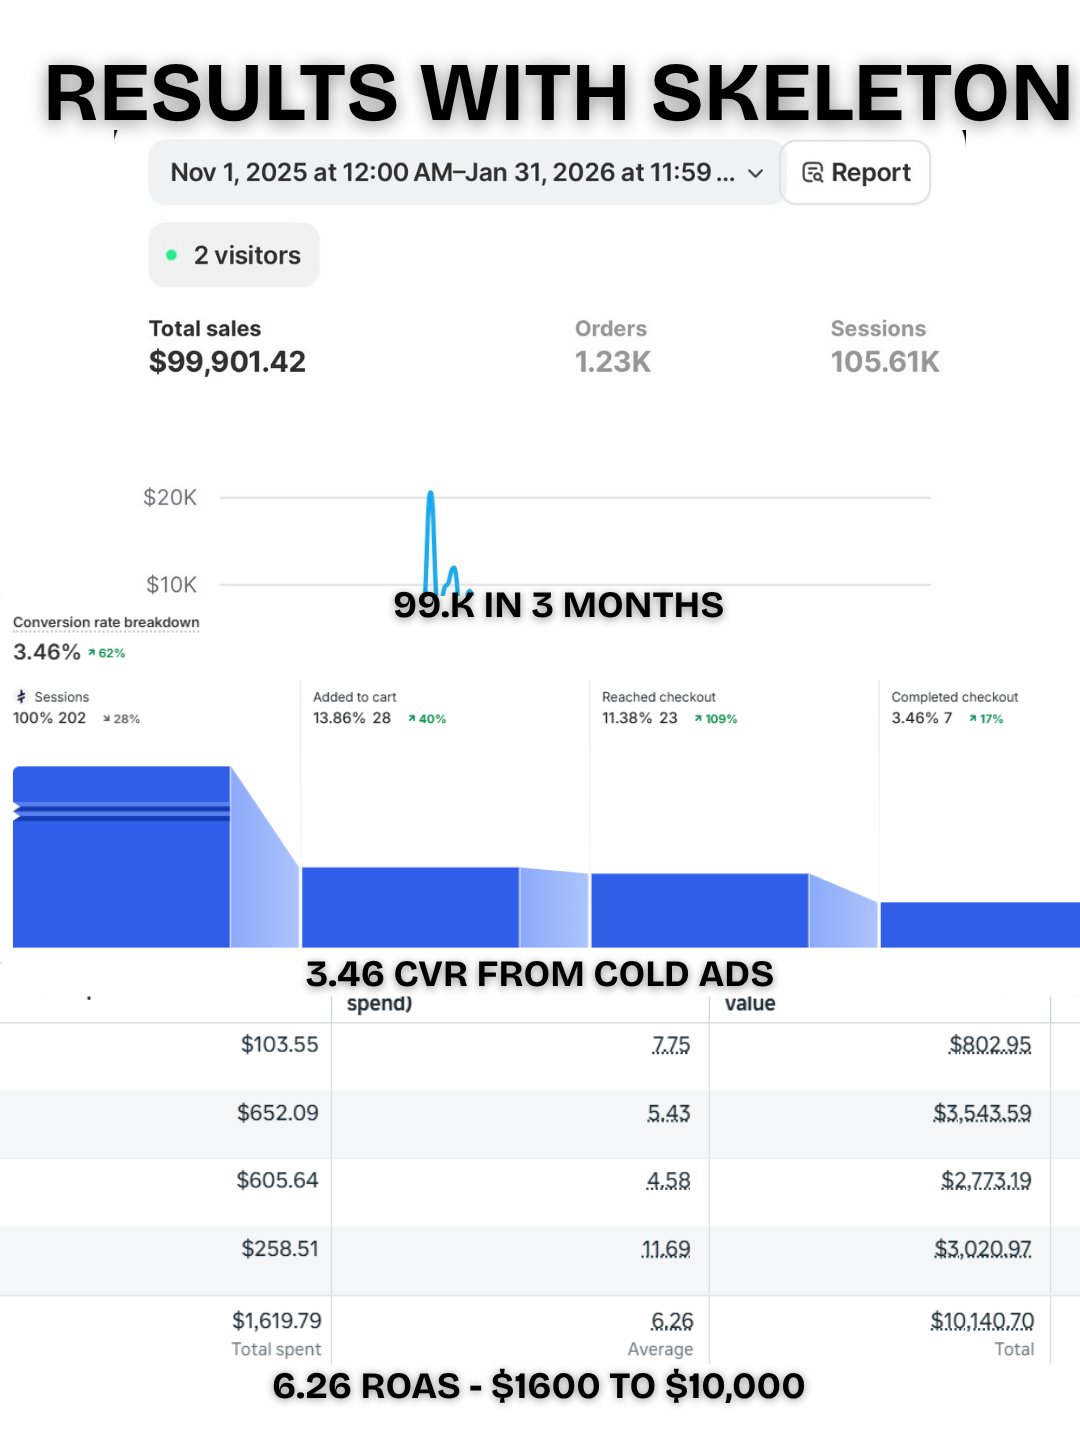The width and height of the screenshot is (1080, 1440).
Task: Click the green live visitors dot
Action: (172, 255)
